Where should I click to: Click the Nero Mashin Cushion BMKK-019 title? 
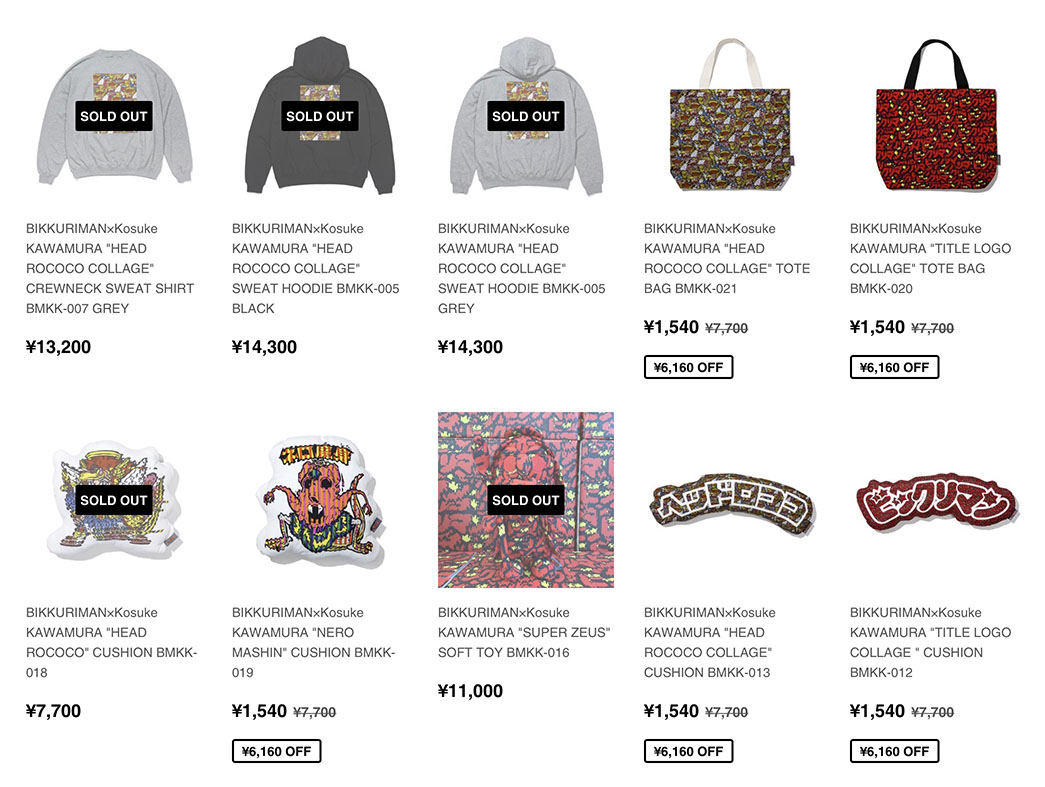click(313, 642)
